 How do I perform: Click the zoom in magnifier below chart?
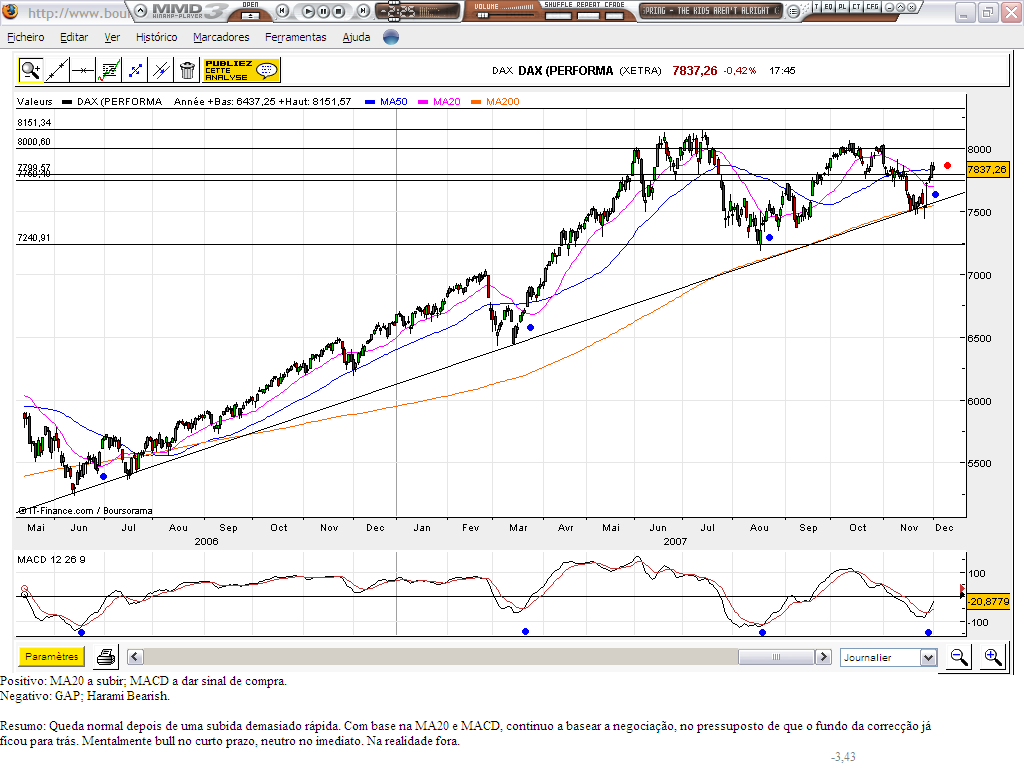click(x=993, y=656)
